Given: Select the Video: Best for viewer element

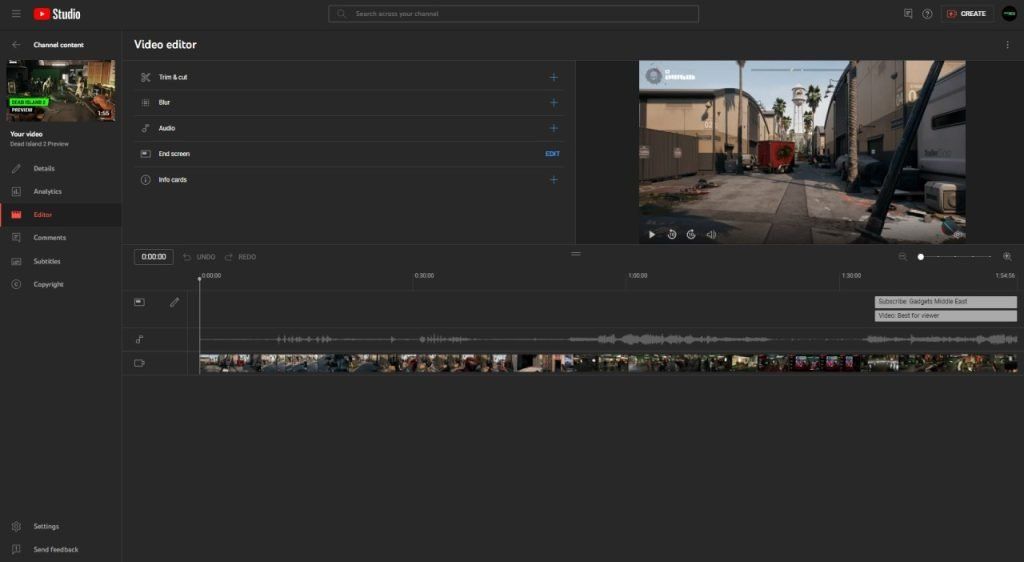Looking at the screenshot, I should (946, 316).
